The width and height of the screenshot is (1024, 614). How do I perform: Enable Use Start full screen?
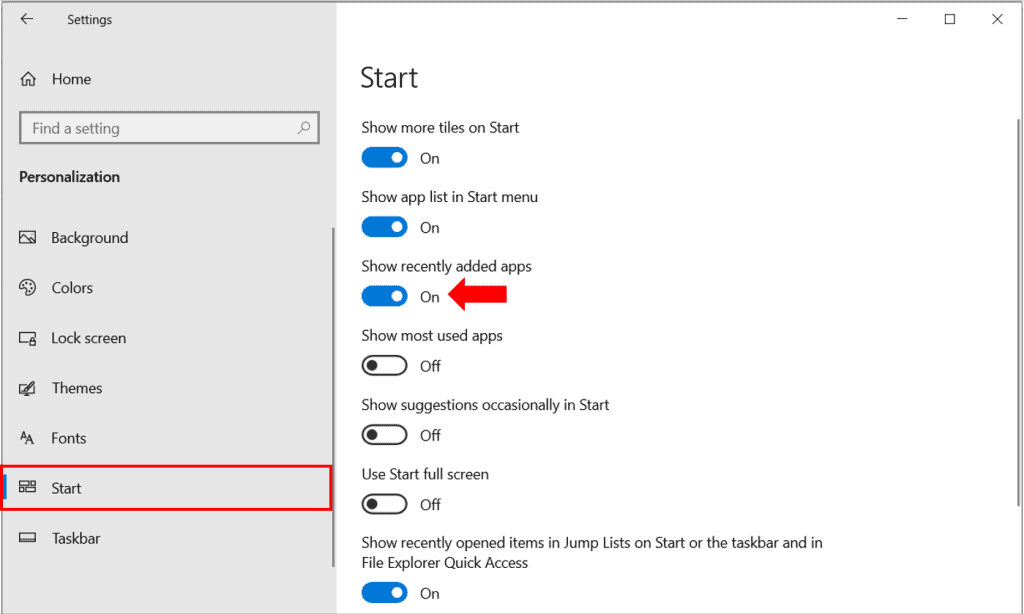click(384, 504)
